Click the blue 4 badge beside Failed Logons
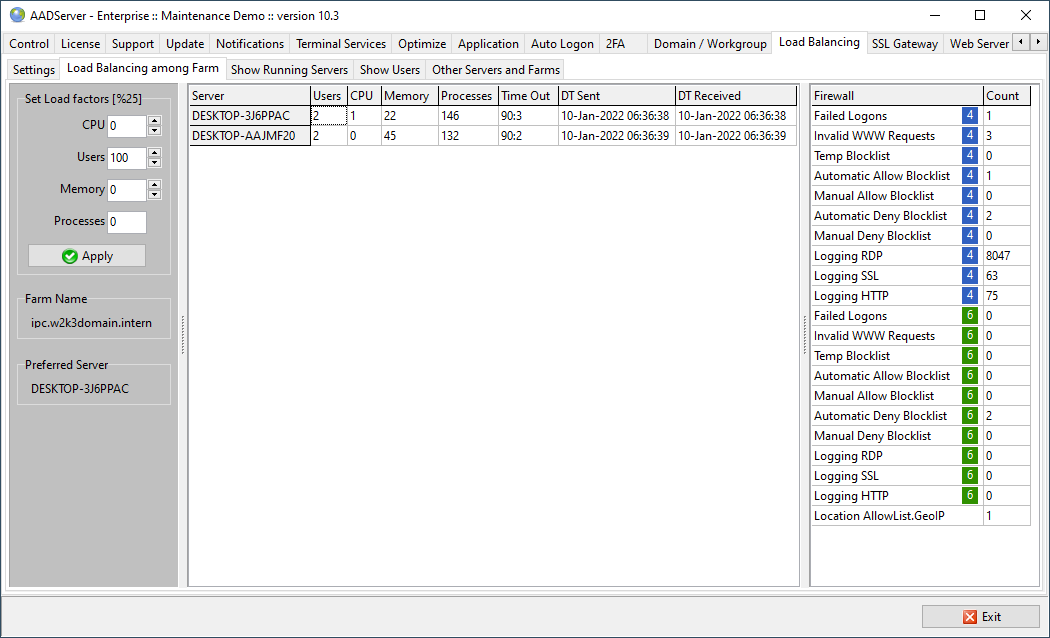The height and width of the screenshot is (638, 1050). [969, 116]
